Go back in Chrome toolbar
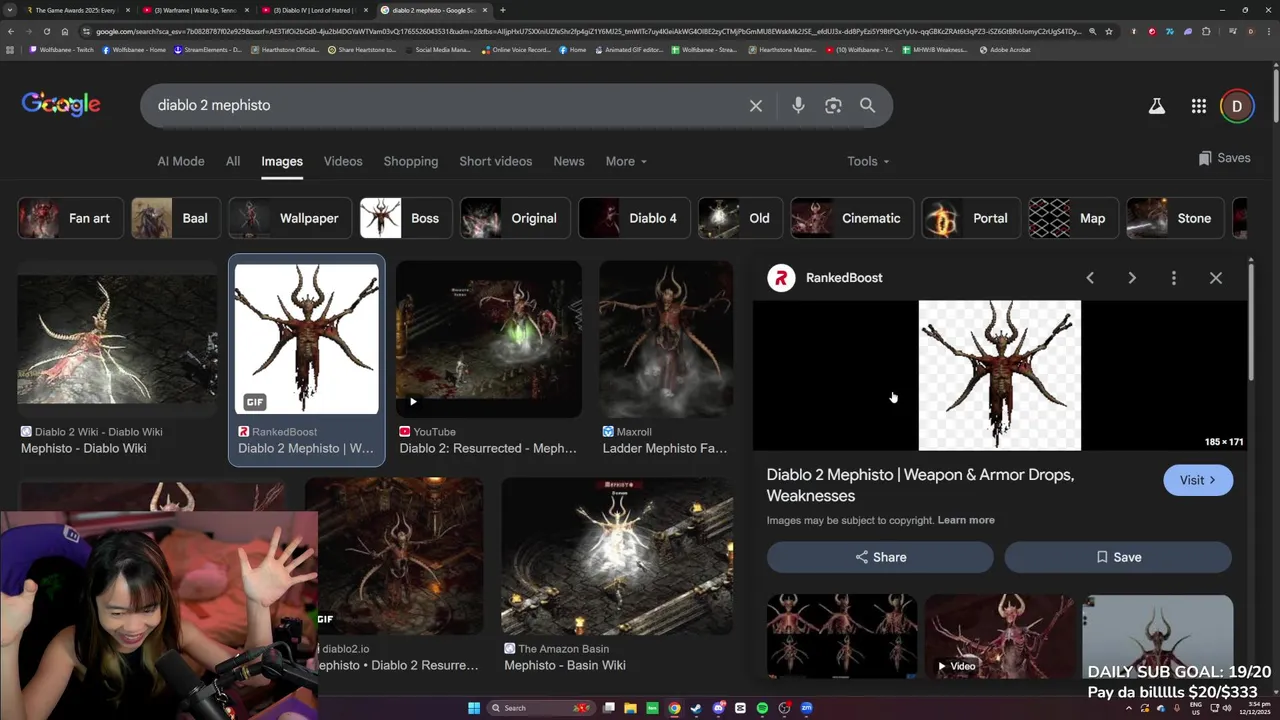 click(10, 31)
